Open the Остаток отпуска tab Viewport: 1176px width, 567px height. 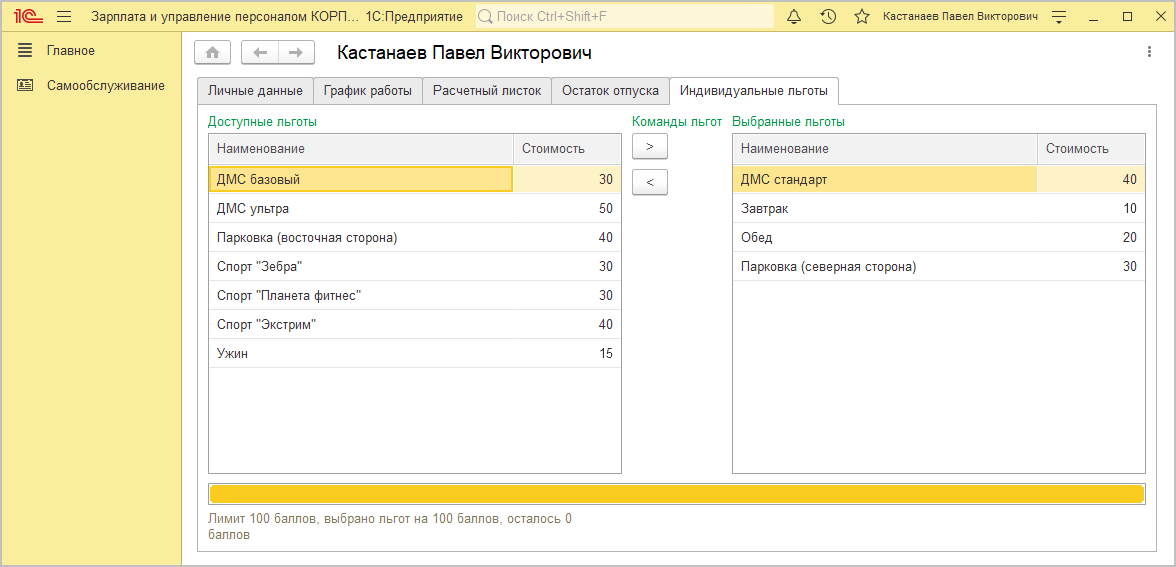pos(610,91)
